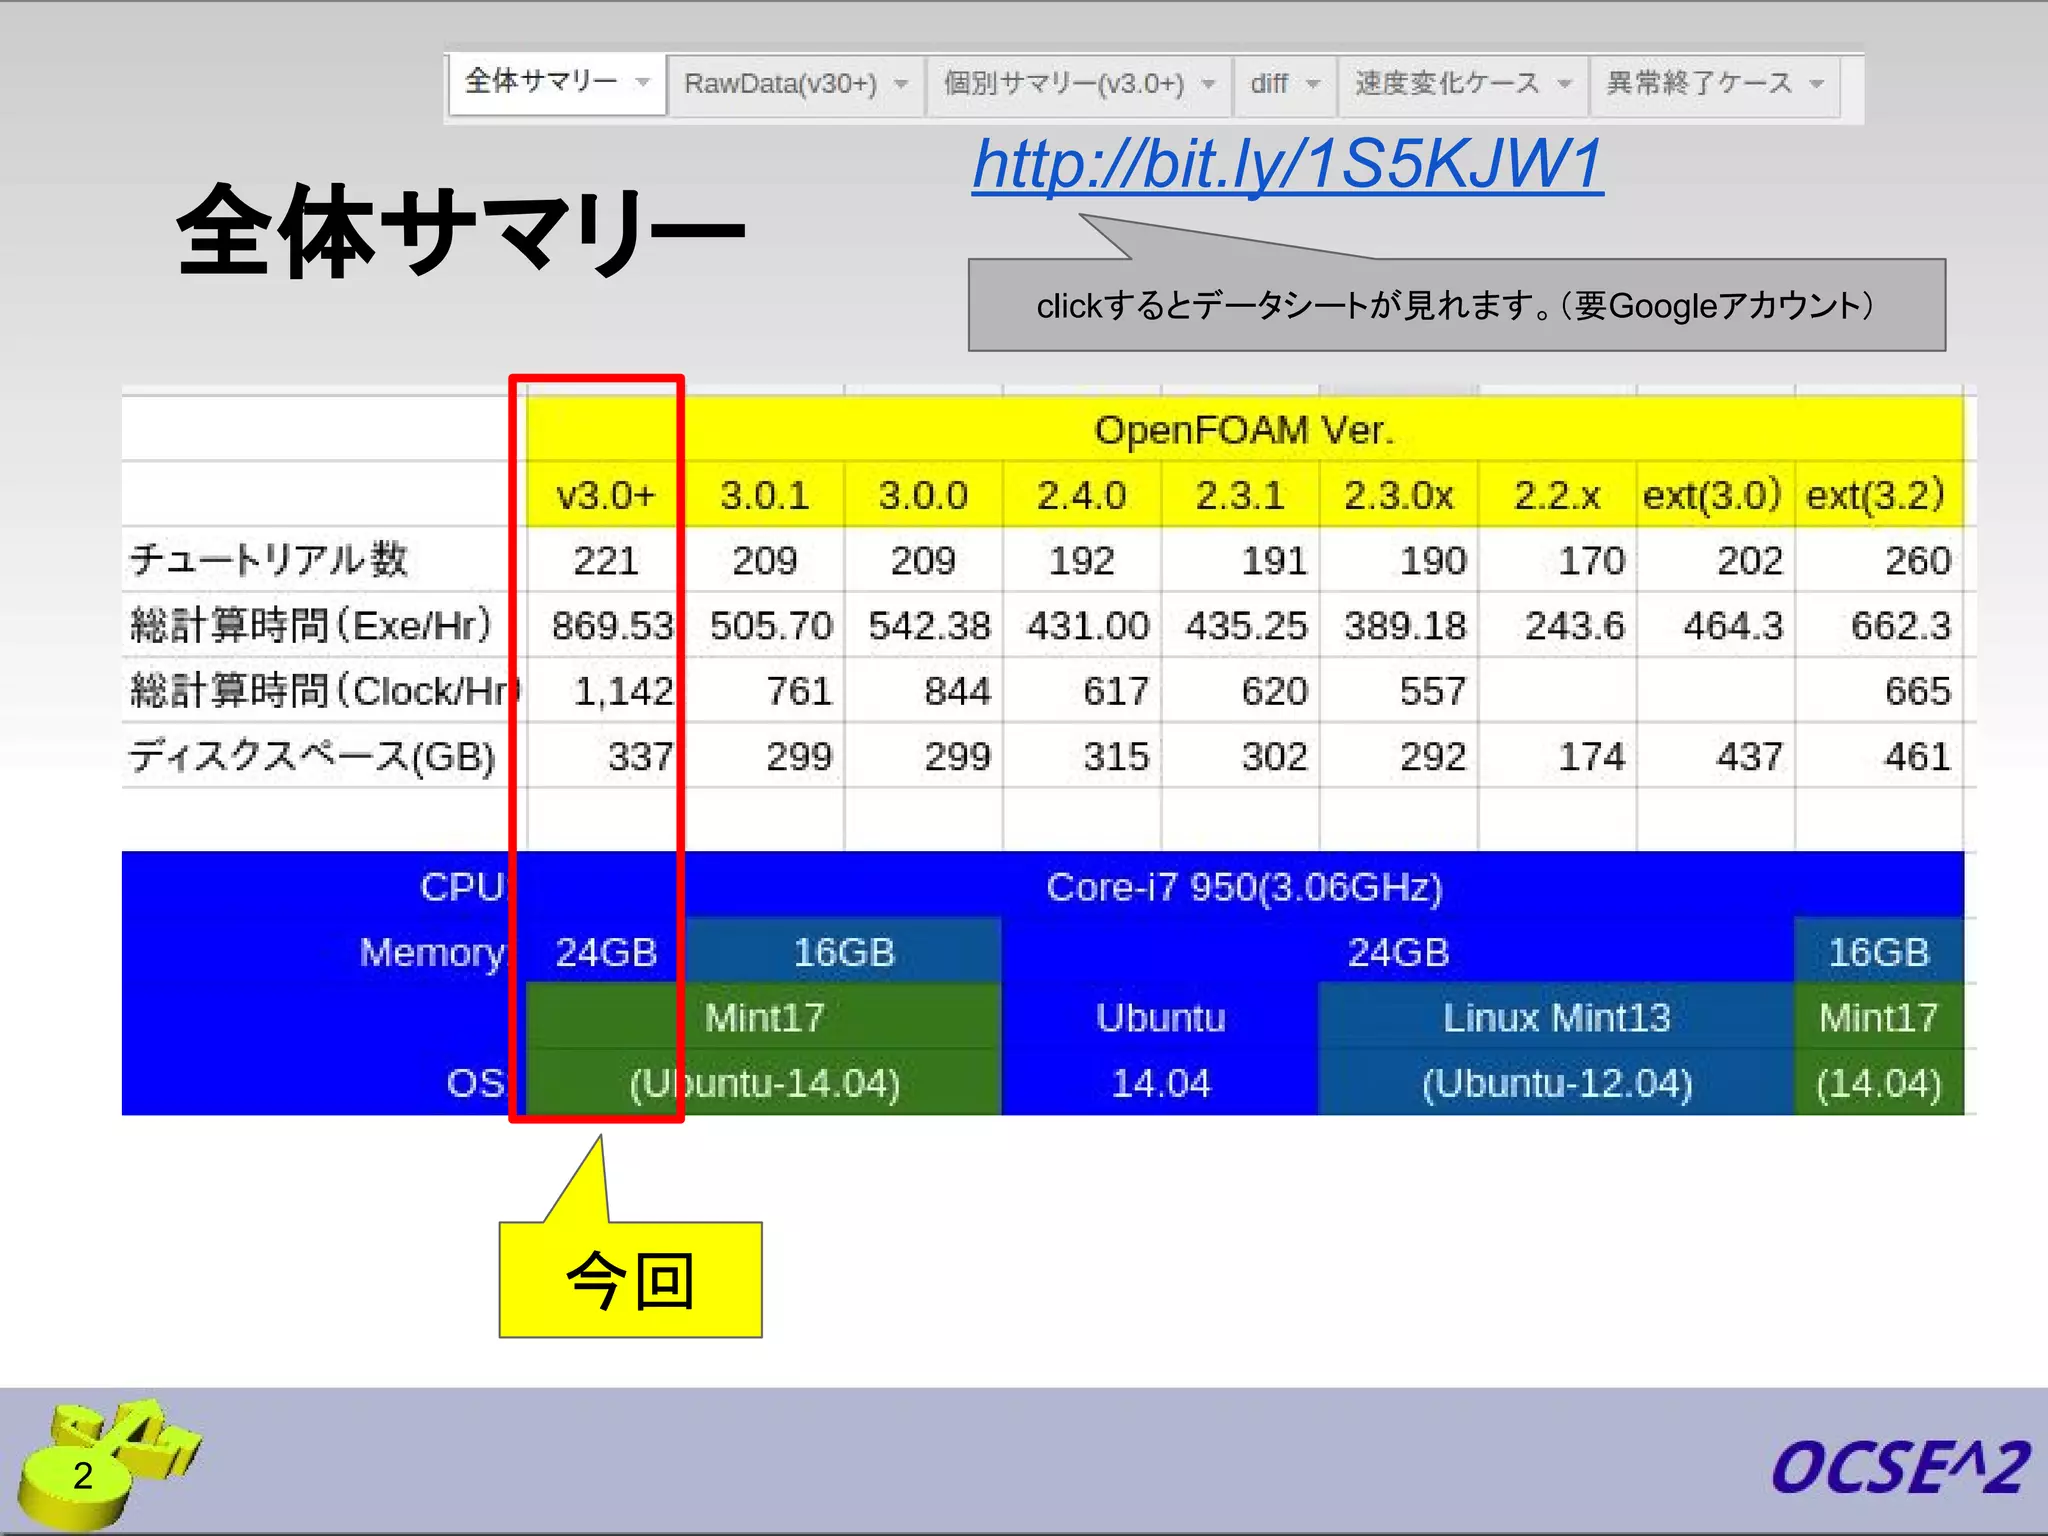The image size is (2048, 1536).
Task: Select the cell with value 437
Action: click(1715, 756)
